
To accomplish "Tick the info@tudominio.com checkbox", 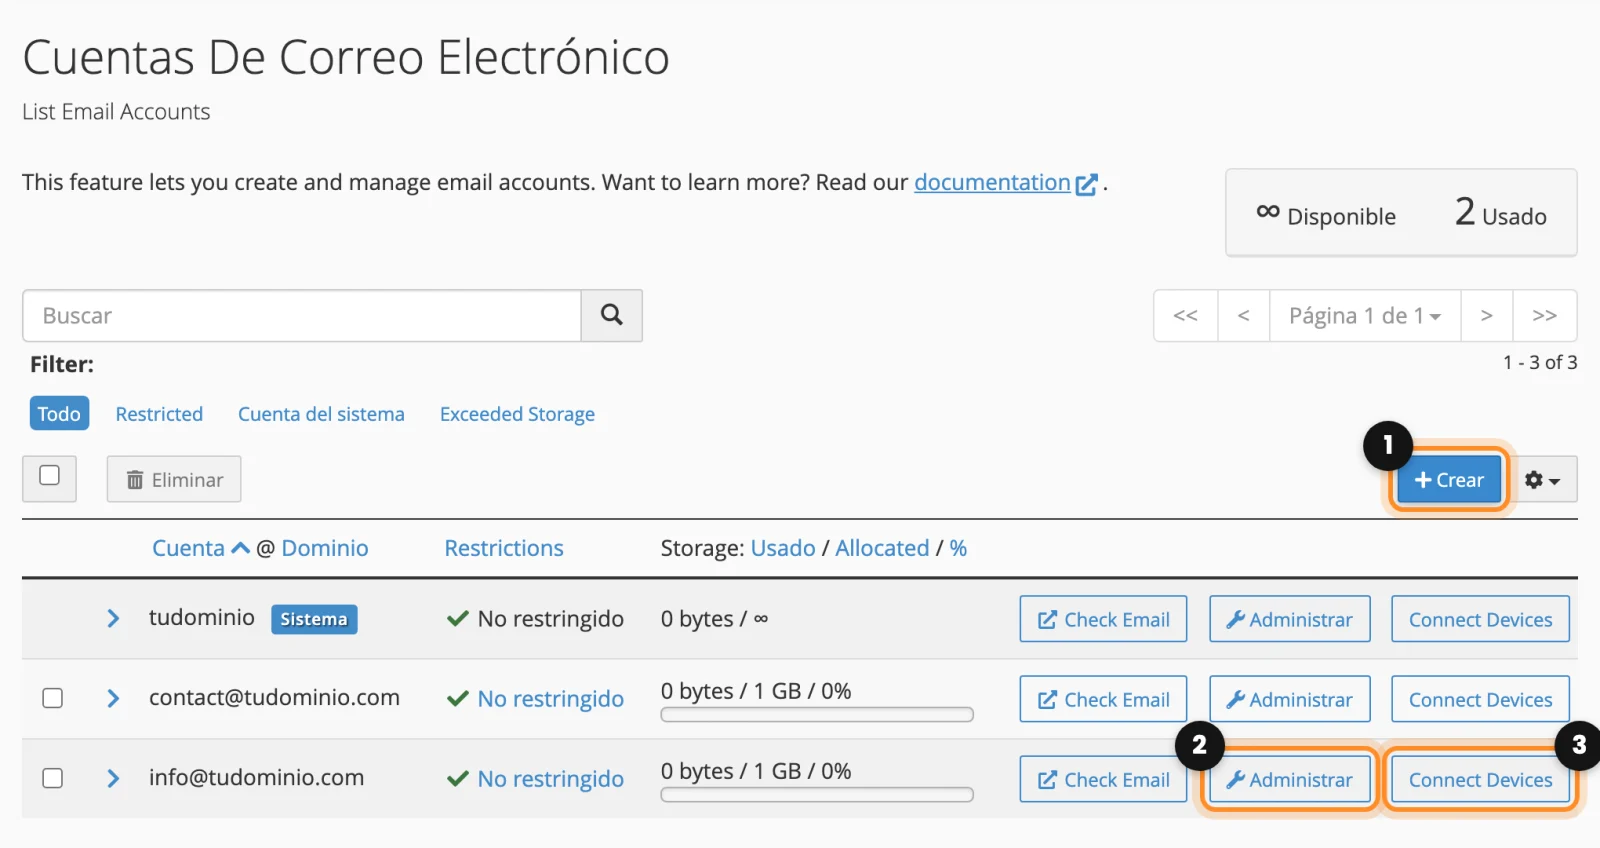I will click(x=53, y=778).
